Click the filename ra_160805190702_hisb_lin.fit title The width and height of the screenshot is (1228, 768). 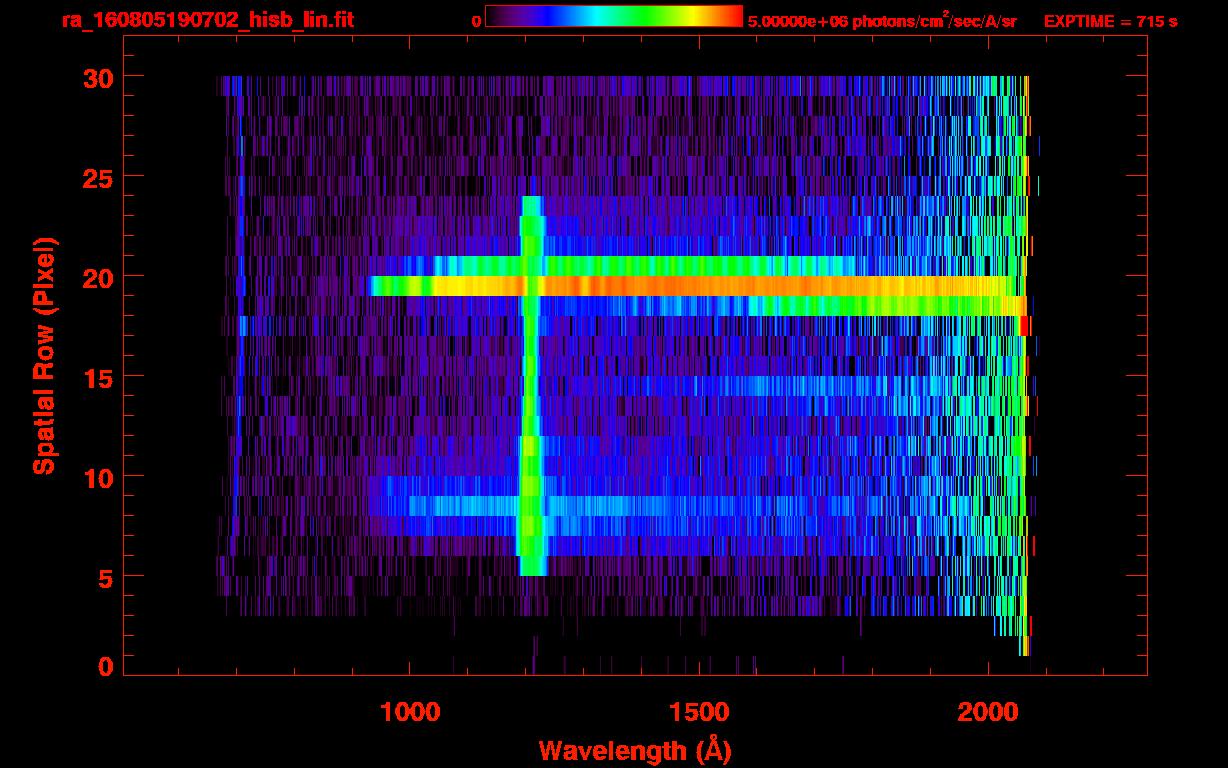[207, 20]
